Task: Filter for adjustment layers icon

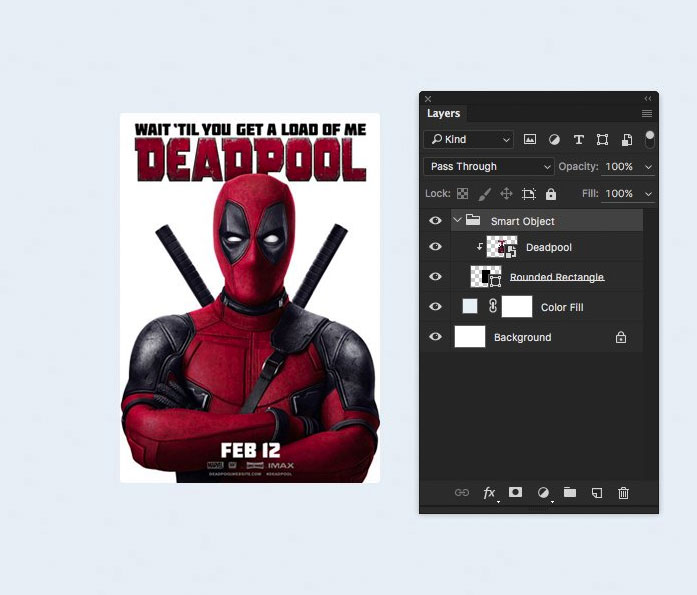Action: click(554, 140)
